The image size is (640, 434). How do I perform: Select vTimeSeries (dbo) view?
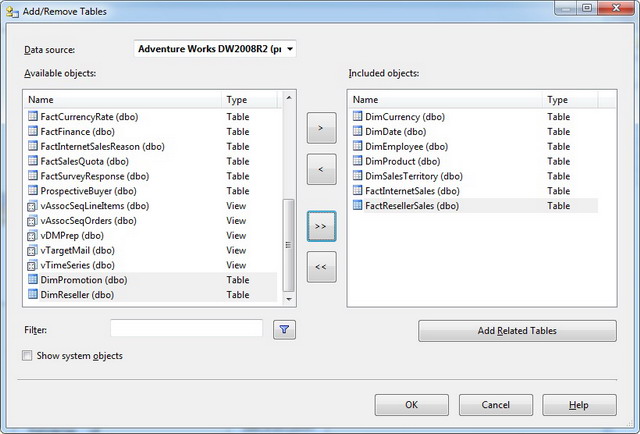(151, 265)
